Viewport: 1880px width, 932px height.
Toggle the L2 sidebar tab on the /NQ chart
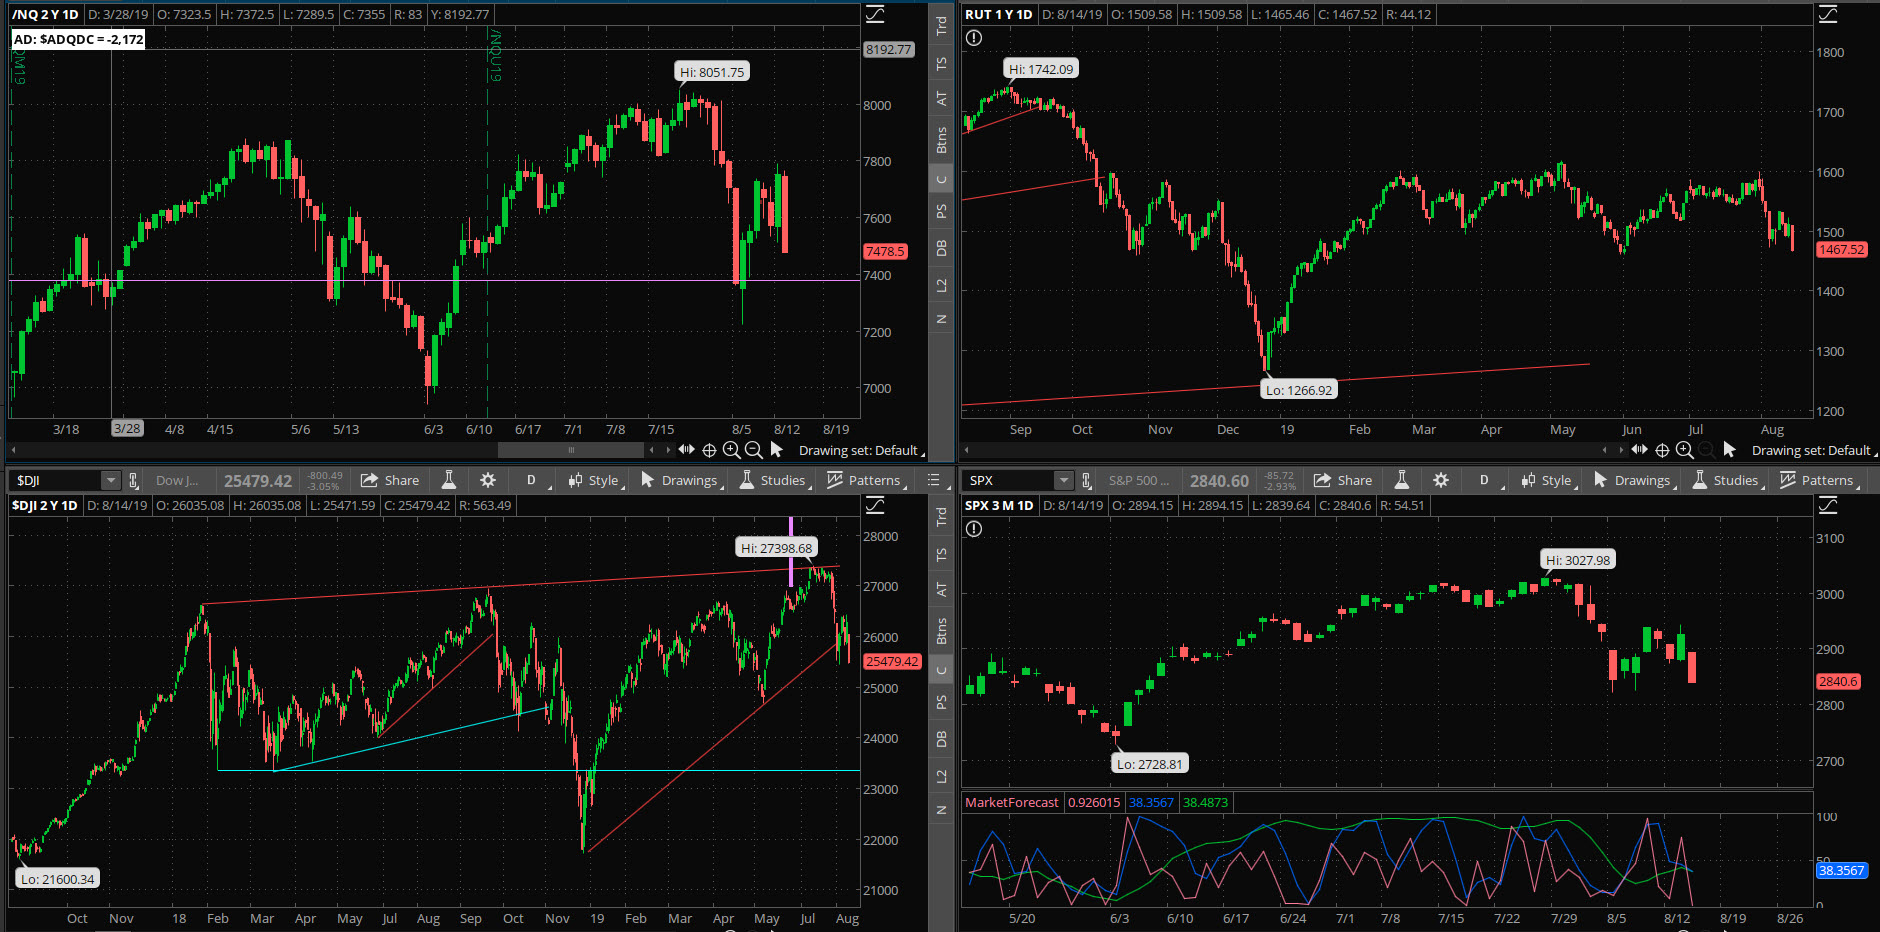941,286
